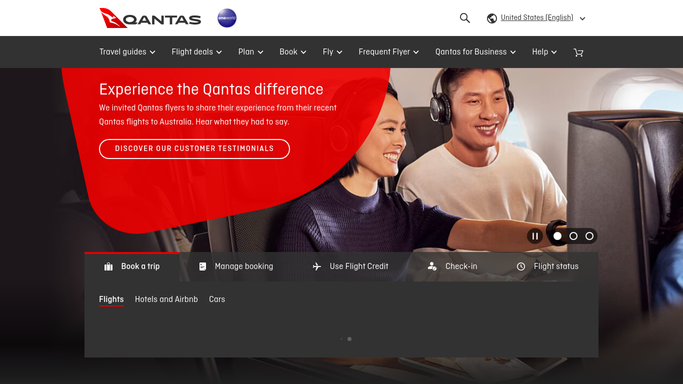Select the Check-in tab
This screenshot has width=683, height=384.
(453, 266)
